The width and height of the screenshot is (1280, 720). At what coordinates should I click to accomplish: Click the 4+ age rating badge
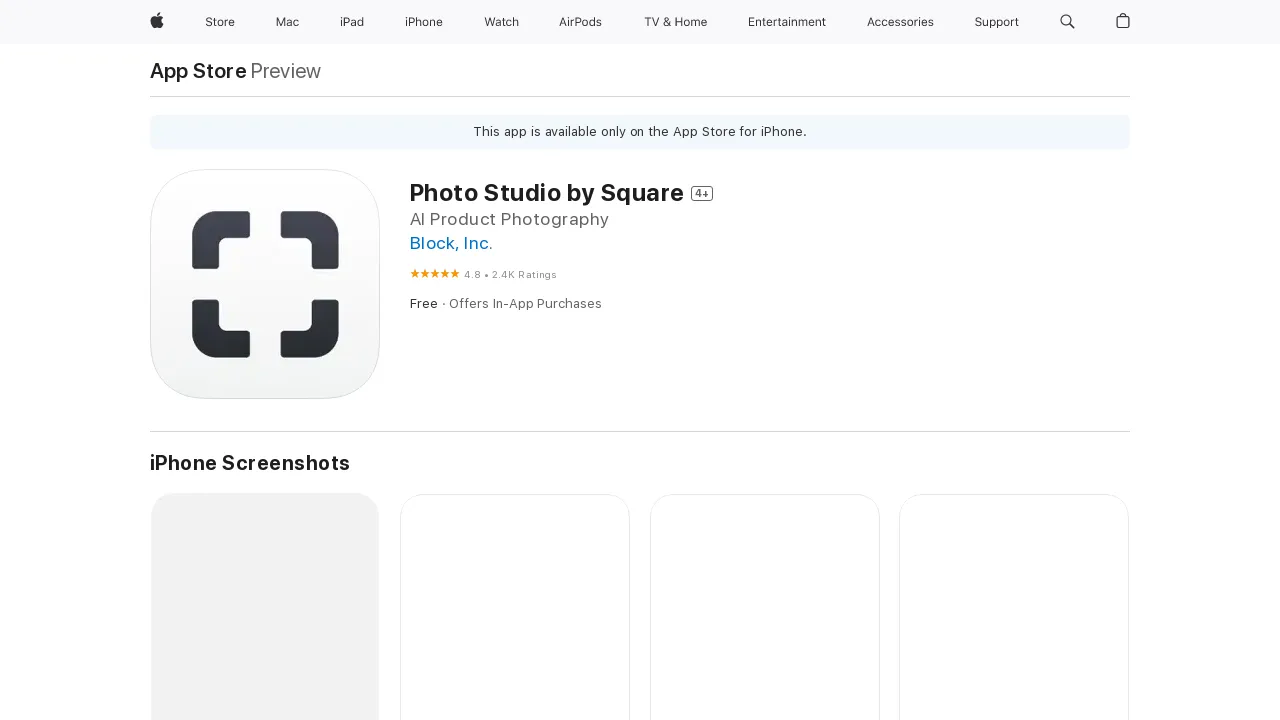tap(703, 193)
